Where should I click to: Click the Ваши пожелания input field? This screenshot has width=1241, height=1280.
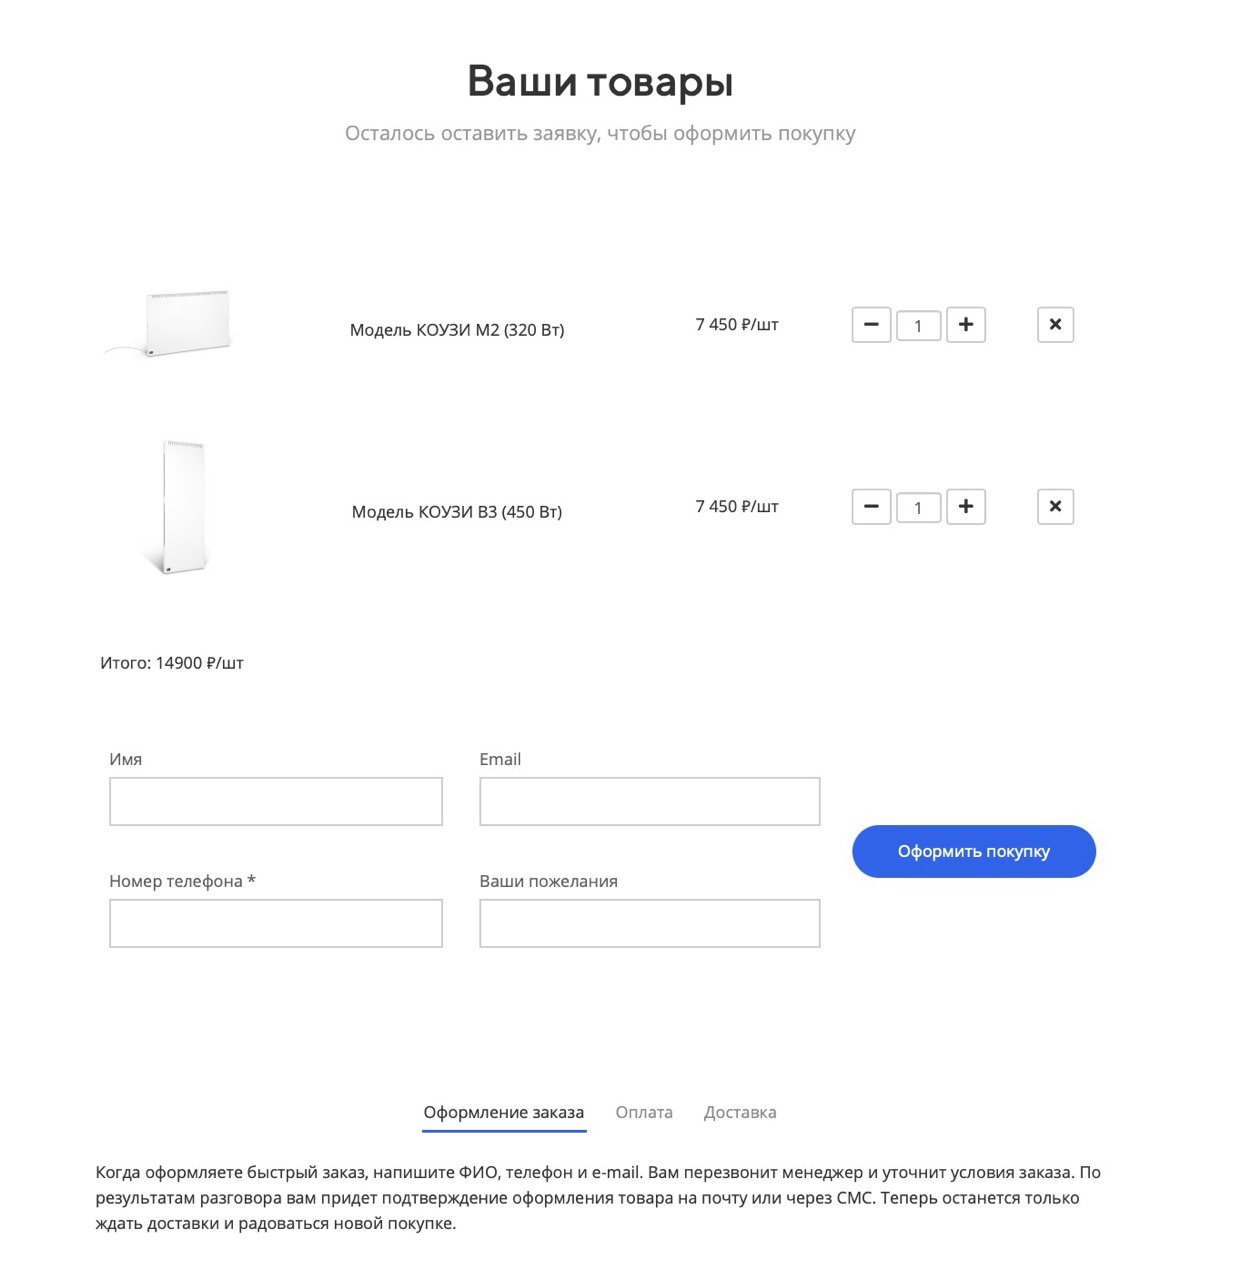coord(649,924)
